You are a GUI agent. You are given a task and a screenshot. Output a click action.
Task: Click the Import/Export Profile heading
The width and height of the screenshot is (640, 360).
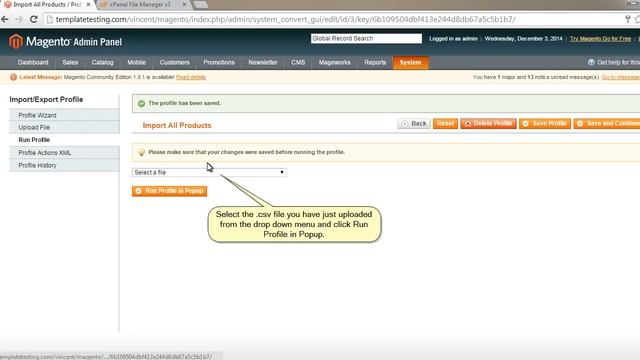click(46, 99)
